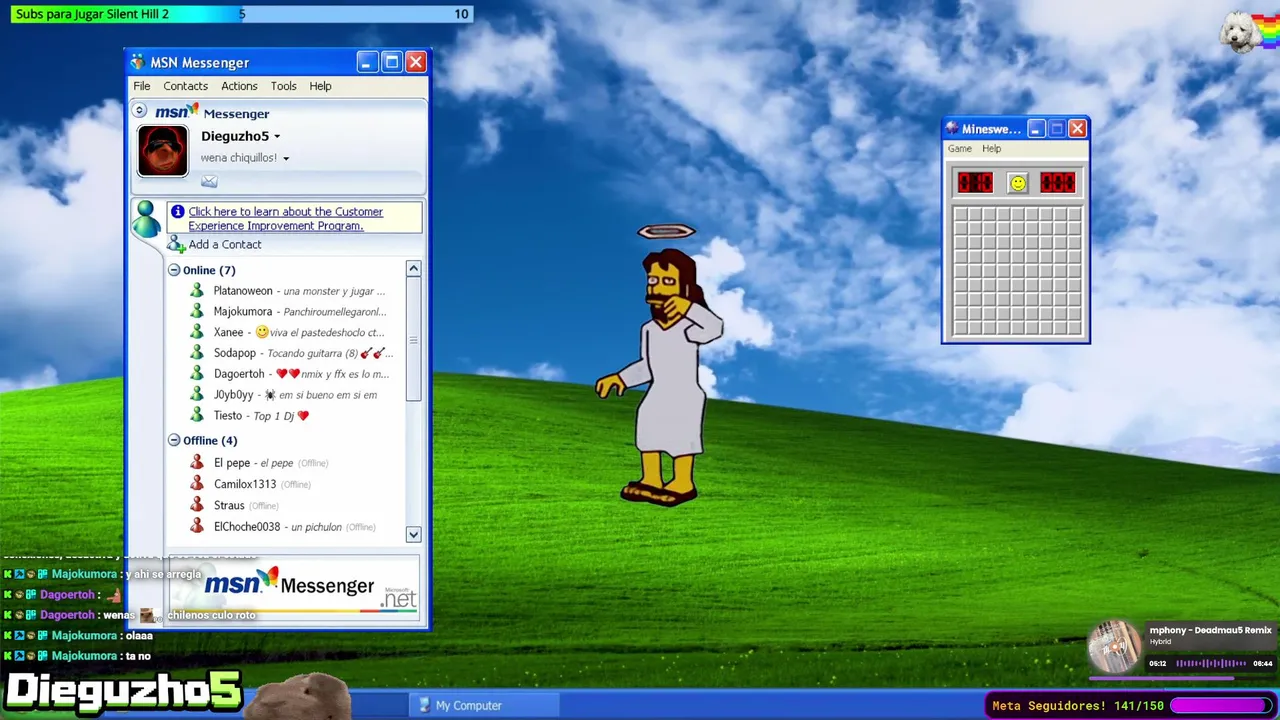Open the Contacts menu in MSN Messenger
This screenshot has width=1280, height=720.
click(186, 86)
